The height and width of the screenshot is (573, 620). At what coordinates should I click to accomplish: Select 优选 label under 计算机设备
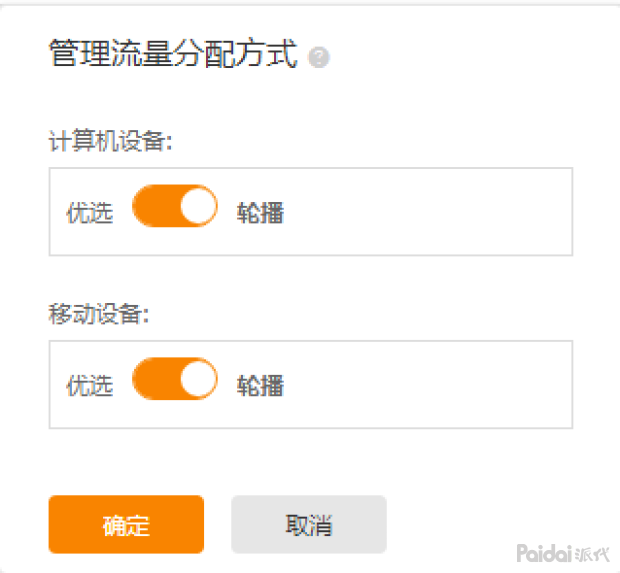[x=89, y=213]
